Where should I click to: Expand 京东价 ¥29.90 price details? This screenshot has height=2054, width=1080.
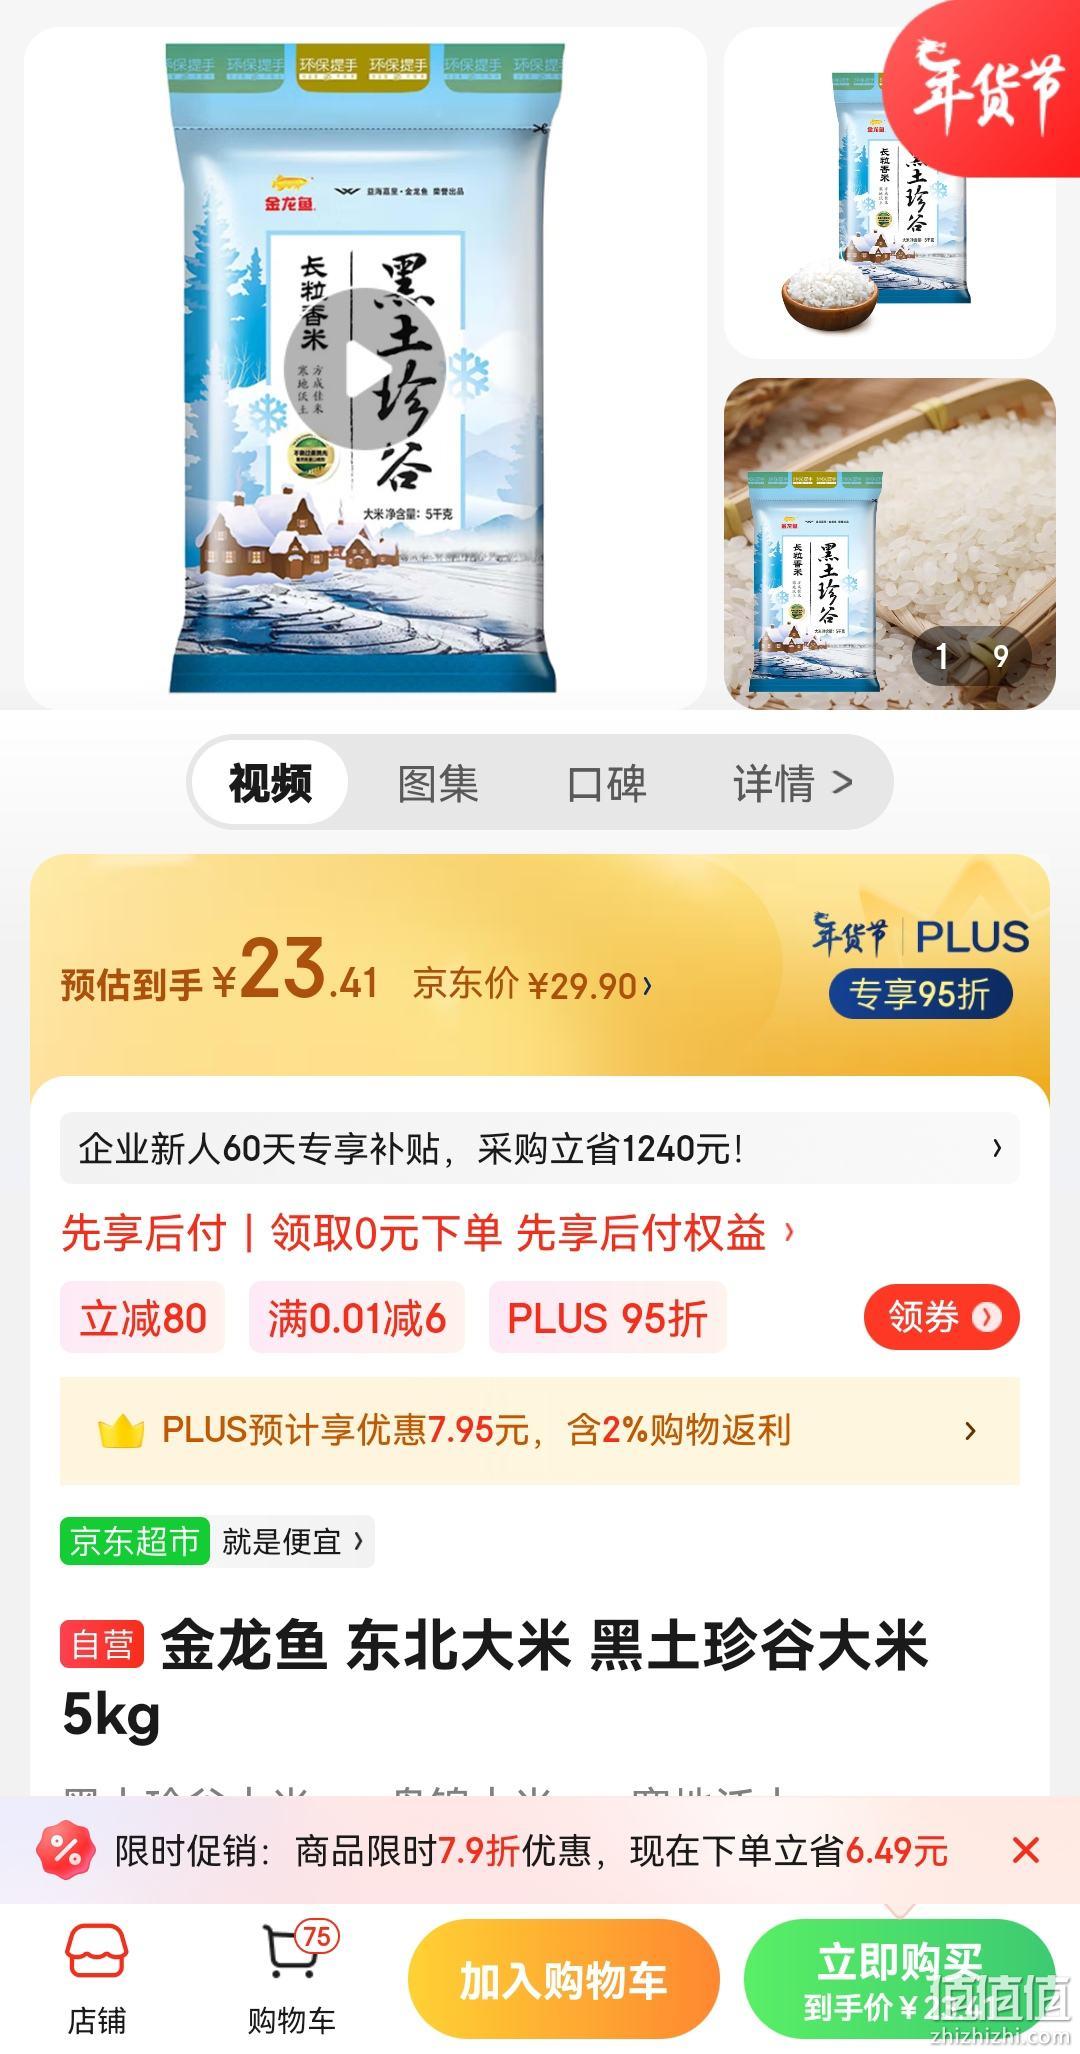pos(532,986)
